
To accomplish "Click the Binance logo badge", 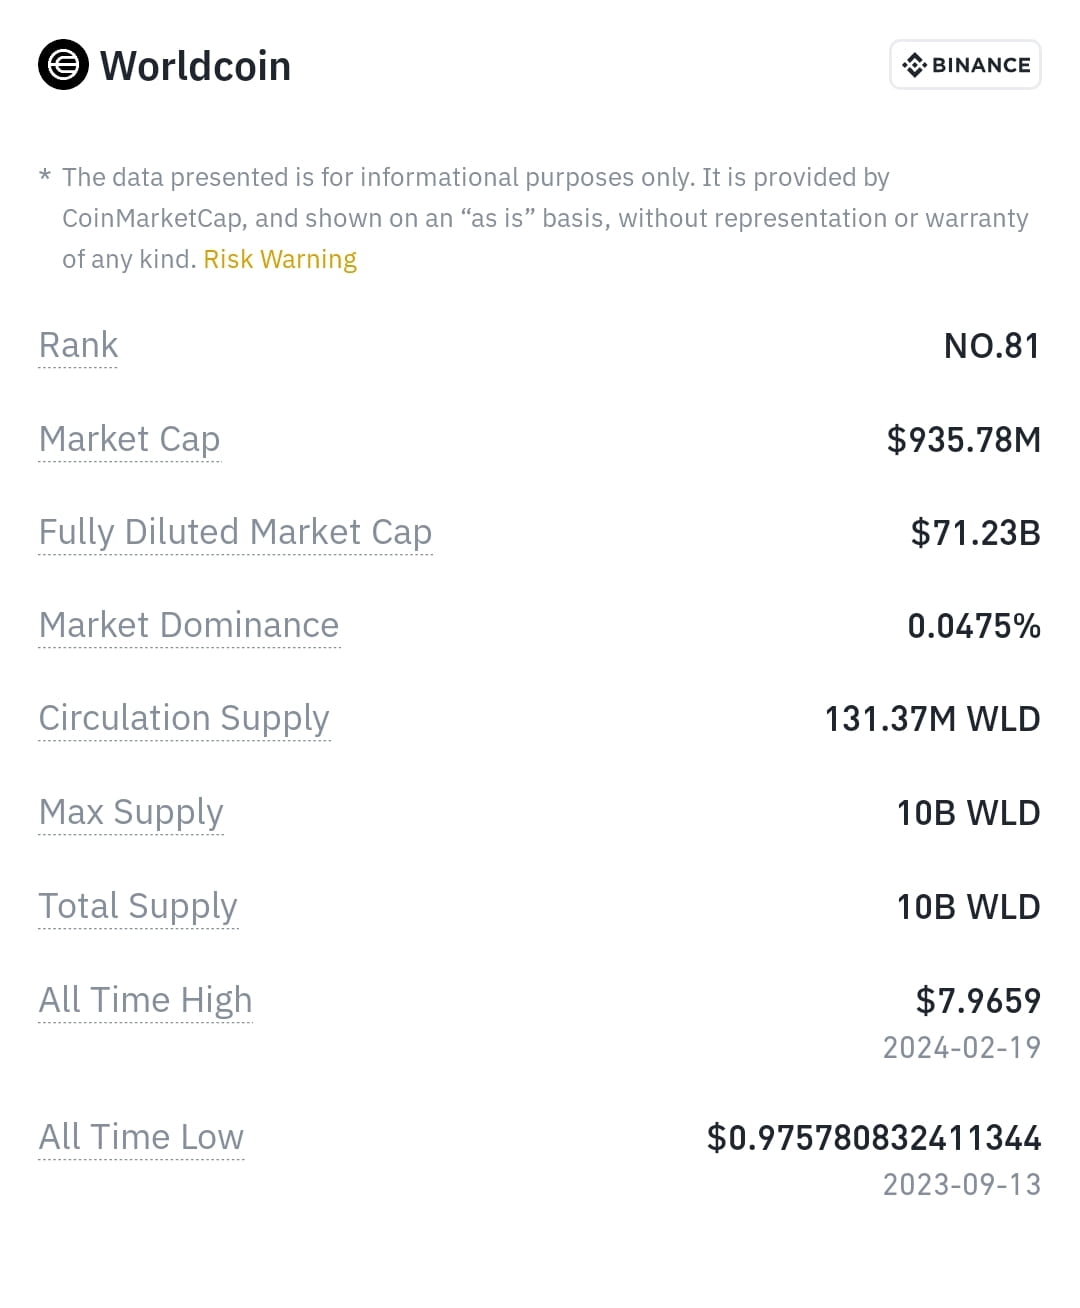I will (x=965, y=65).
